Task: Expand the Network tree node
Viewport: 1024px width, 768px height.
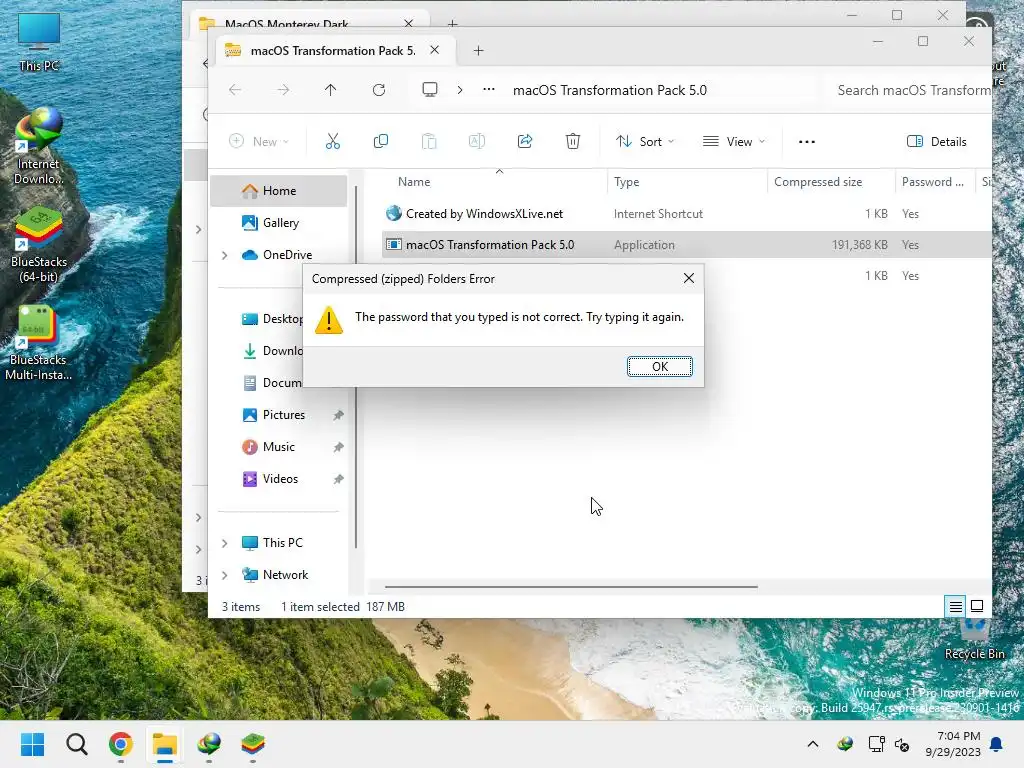Action: (x=225, y=575)
